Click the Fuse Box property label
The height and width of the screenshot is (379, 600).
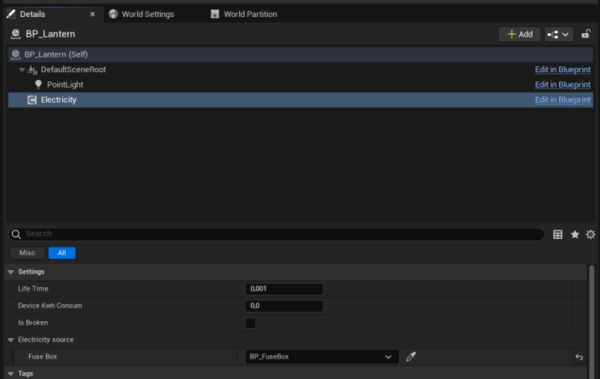pos(42,356)
